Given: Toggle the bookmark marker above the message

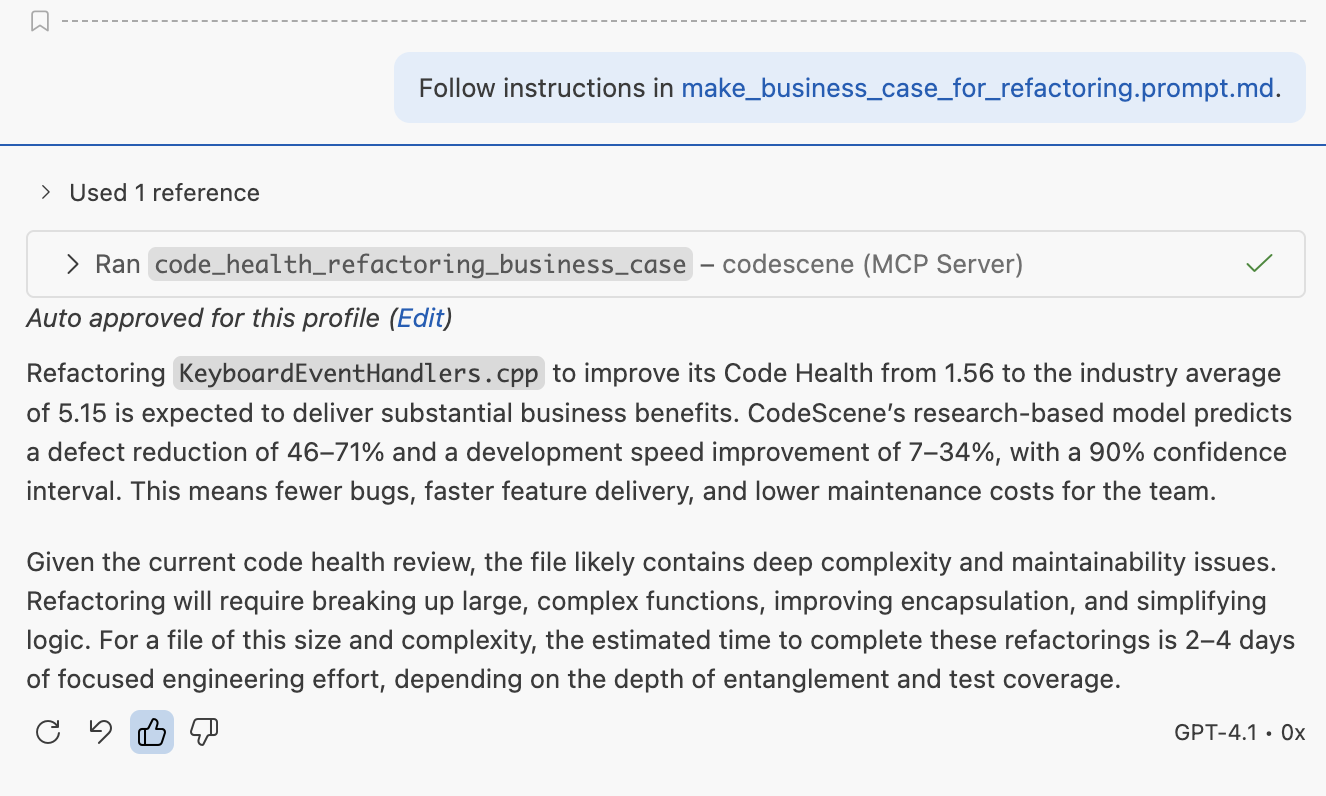Looking at the screenshot, I should click(x=40, y=20).
